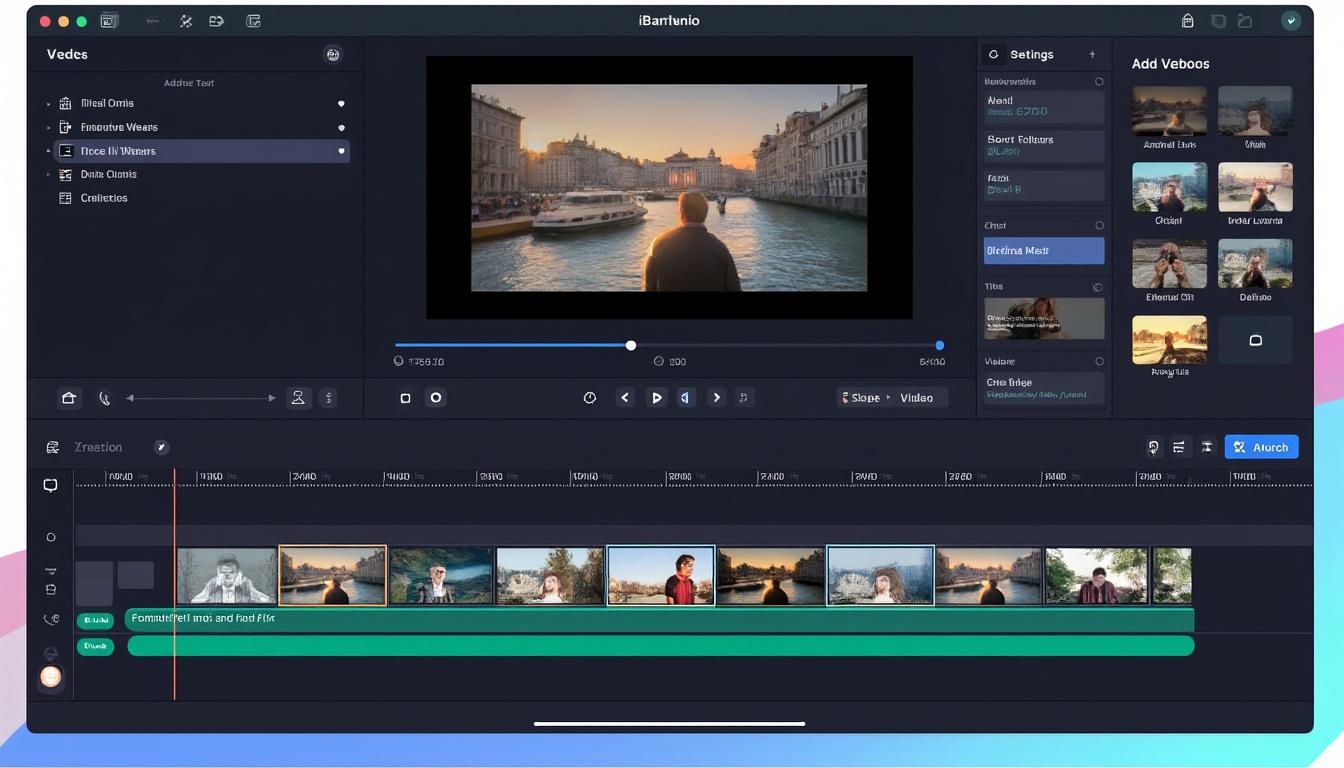Viewport: 1344px width, 768px height.
Task: Toggle the circle beside the Ciust section
Action: pyautogui.click(x=1099, y=226)
